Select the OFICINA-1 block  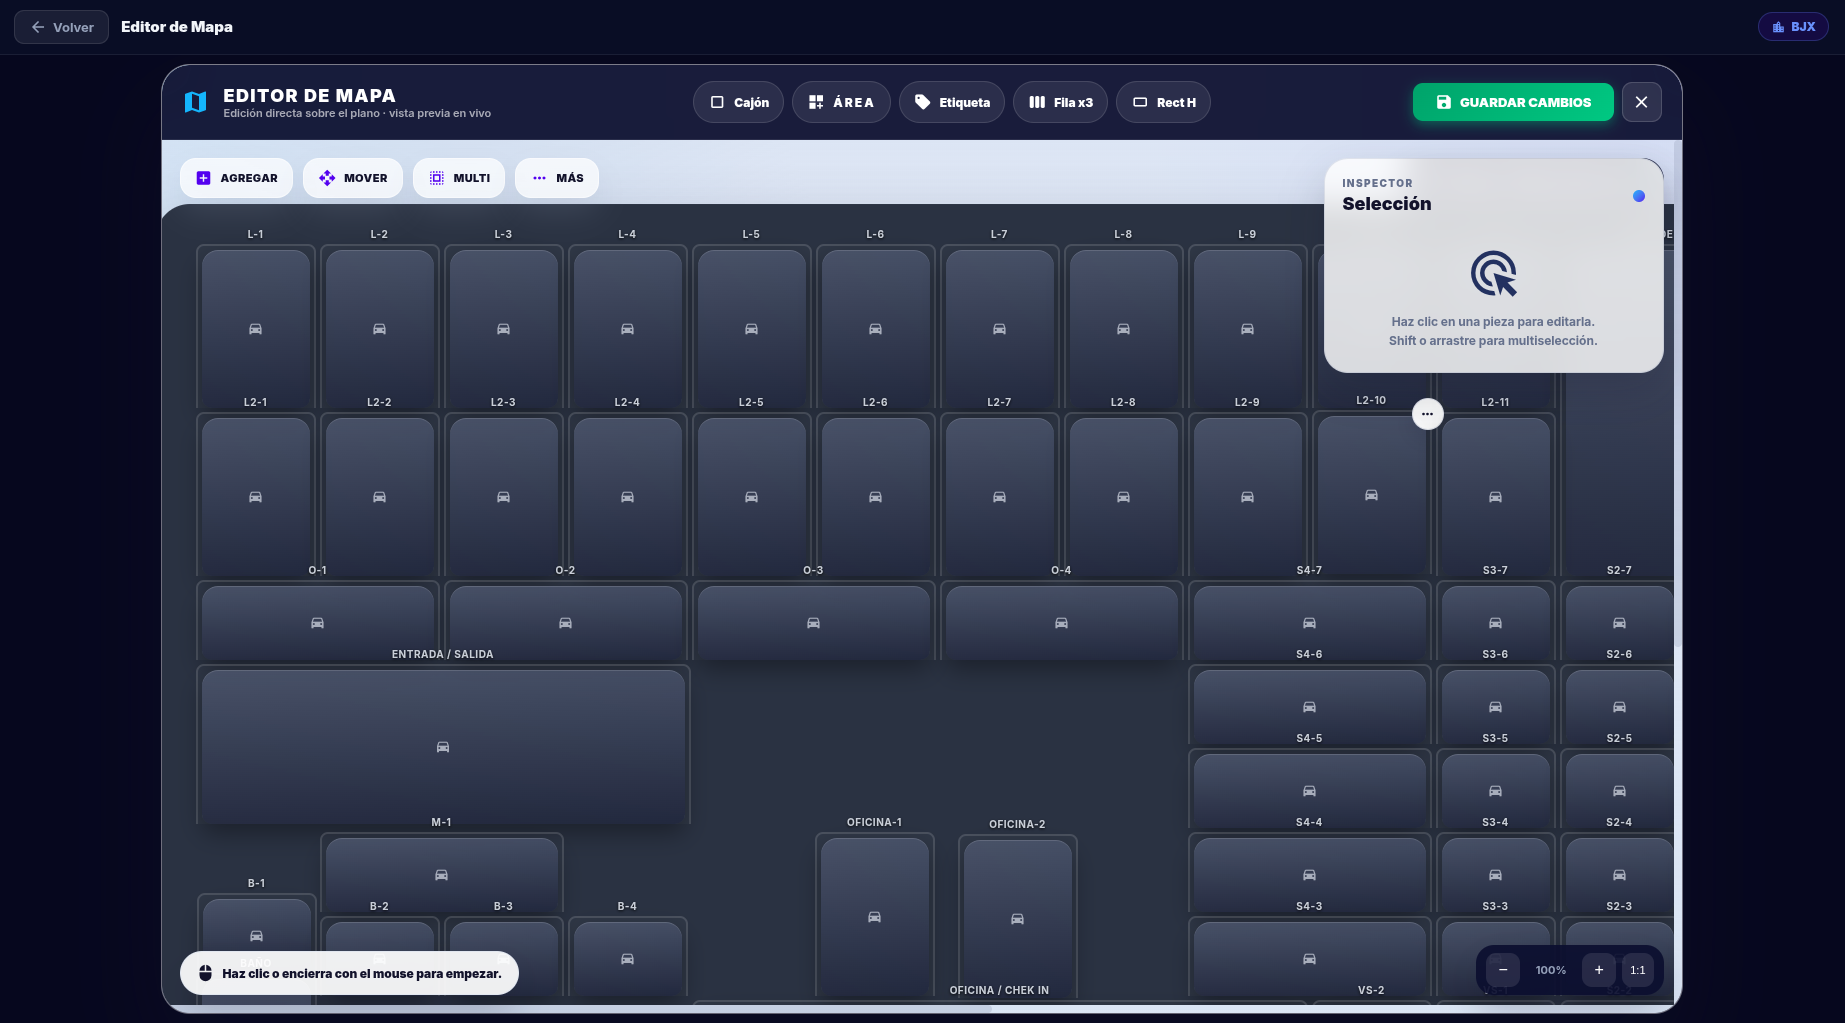coord(874,917)
